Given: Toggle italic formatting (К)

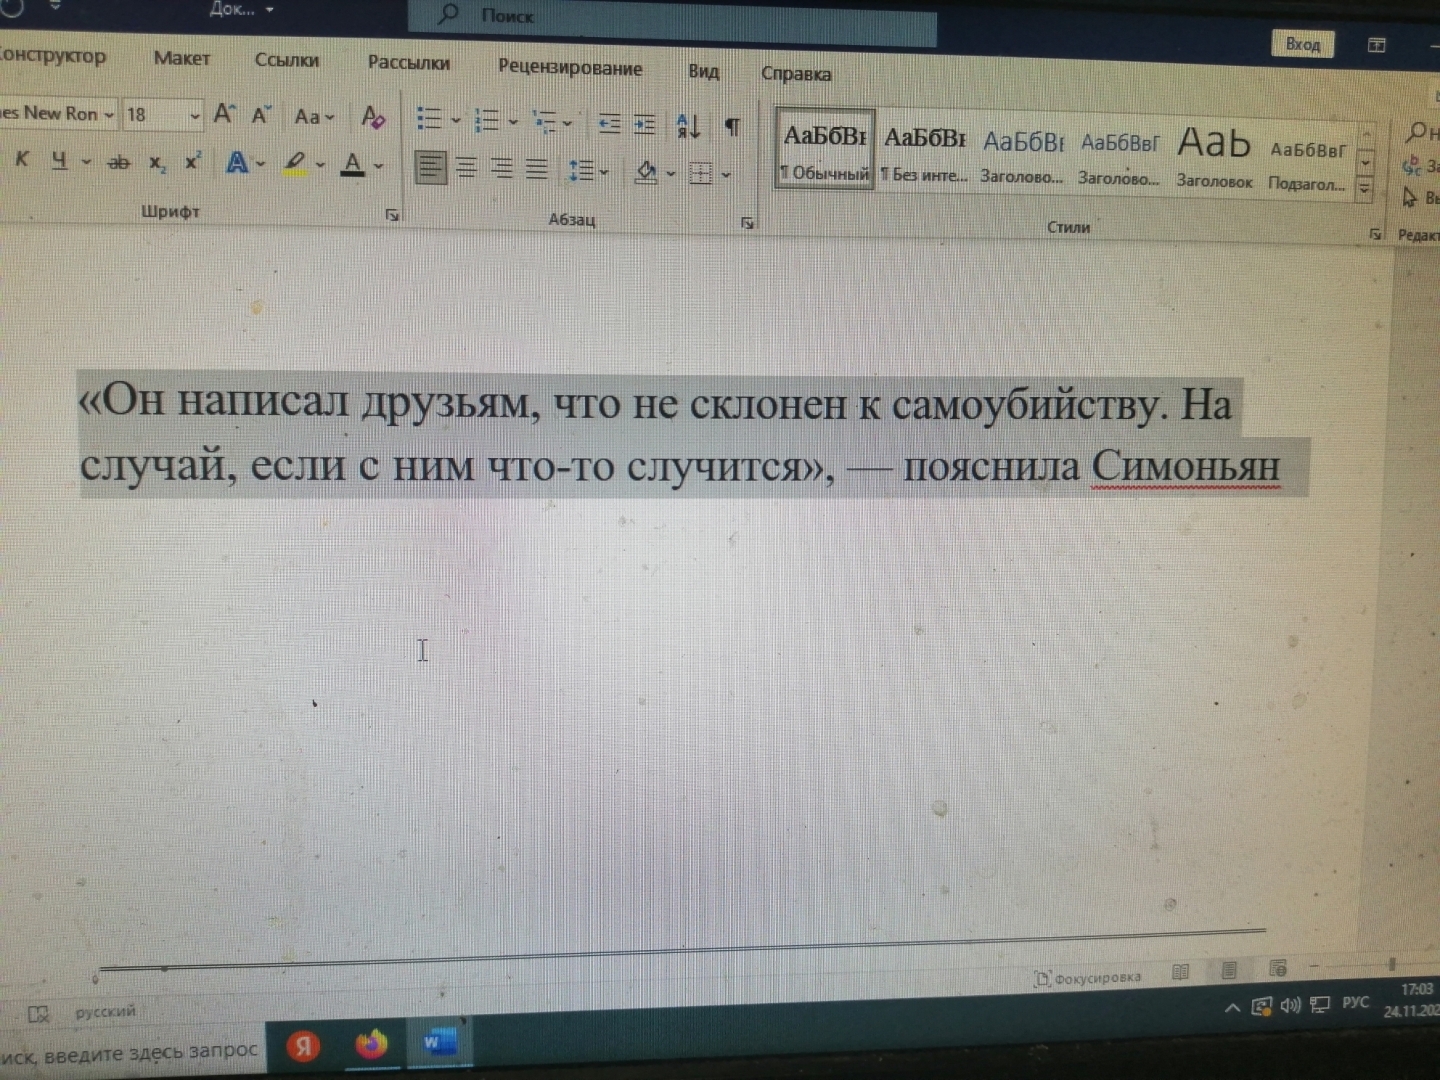Looking at the screenshot, I should point(22,159).
